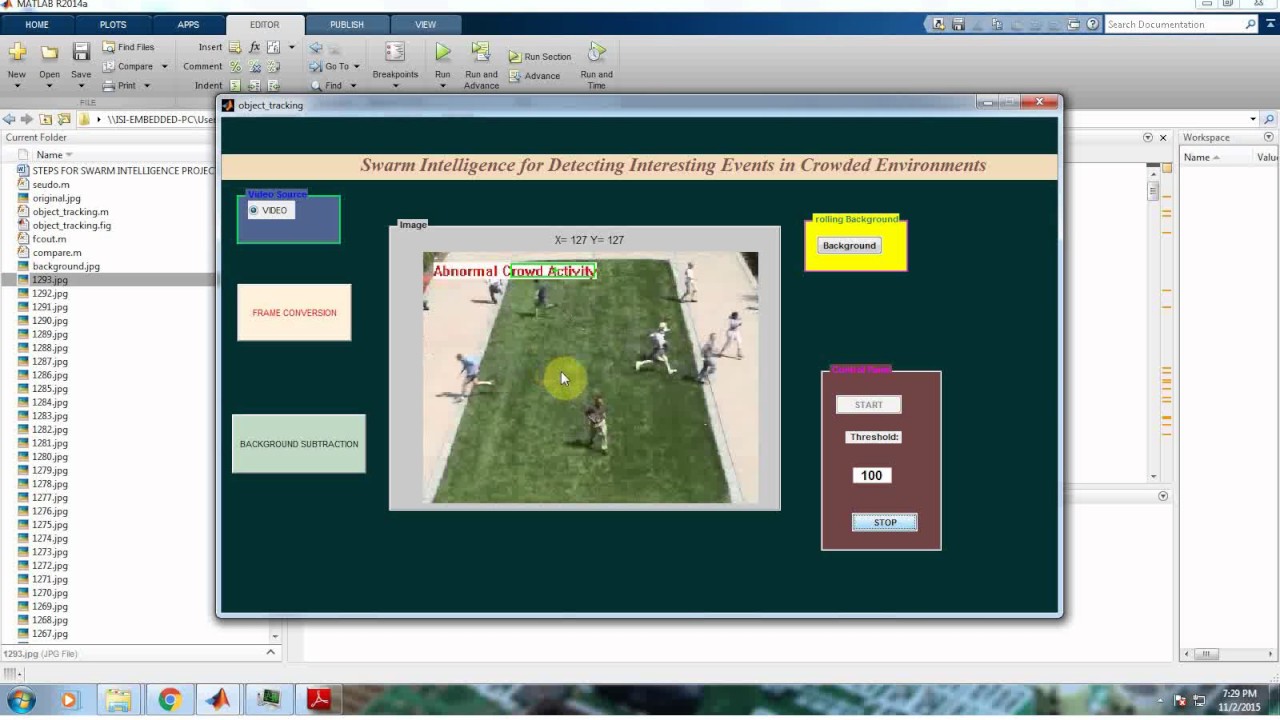Image resolution: width=1280 pixels, height=720 pixels.
Task: Click the smart indent icon
Action: pyautogui.click(x=235, y=85)
